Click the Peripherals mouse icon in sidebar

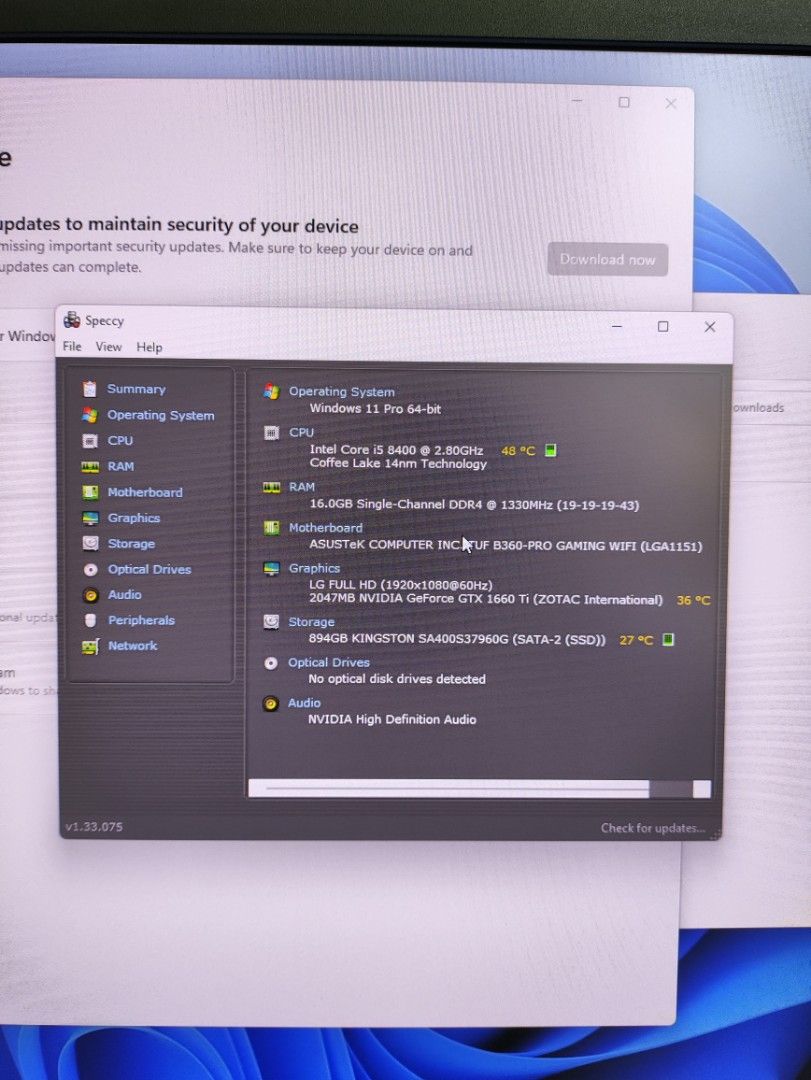[90, 621]
